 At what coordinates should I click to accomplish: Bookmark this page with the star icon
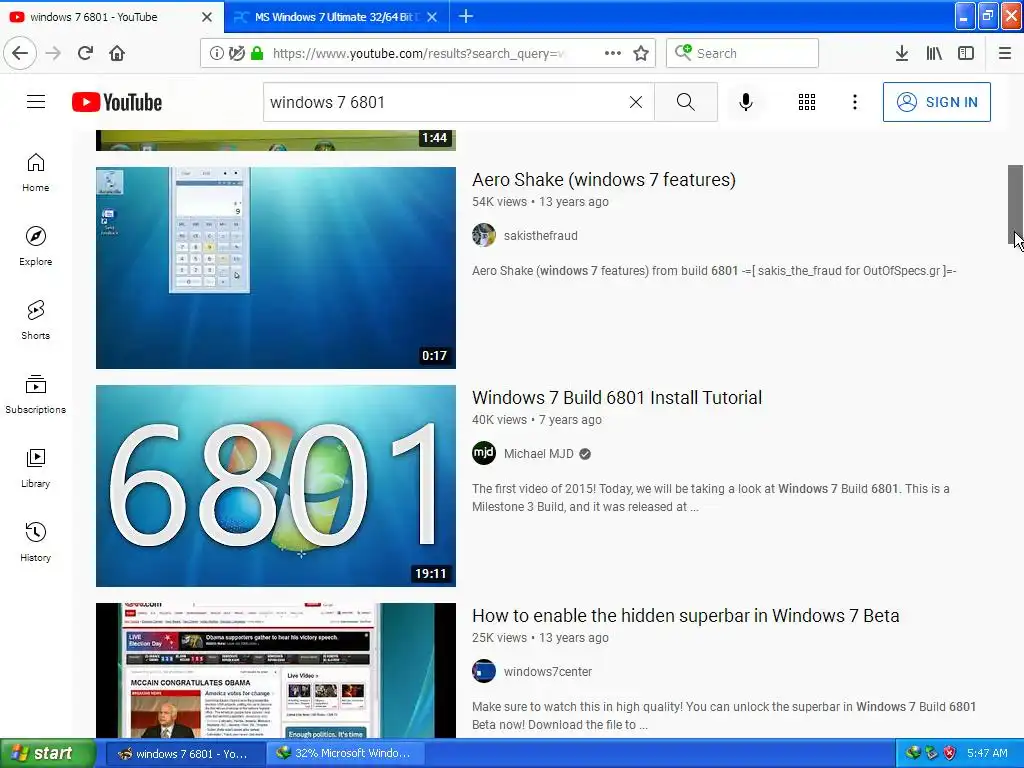641,53
